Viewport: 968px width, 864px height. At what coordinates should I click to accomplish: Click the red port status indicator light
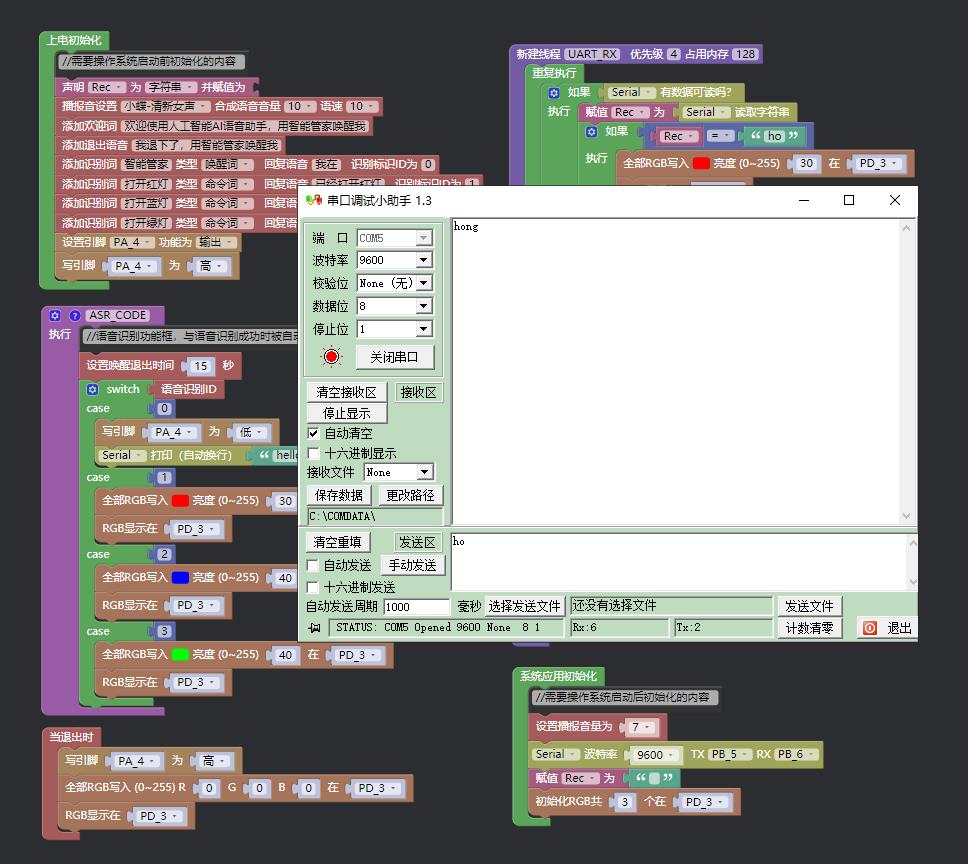coord(332,357)
